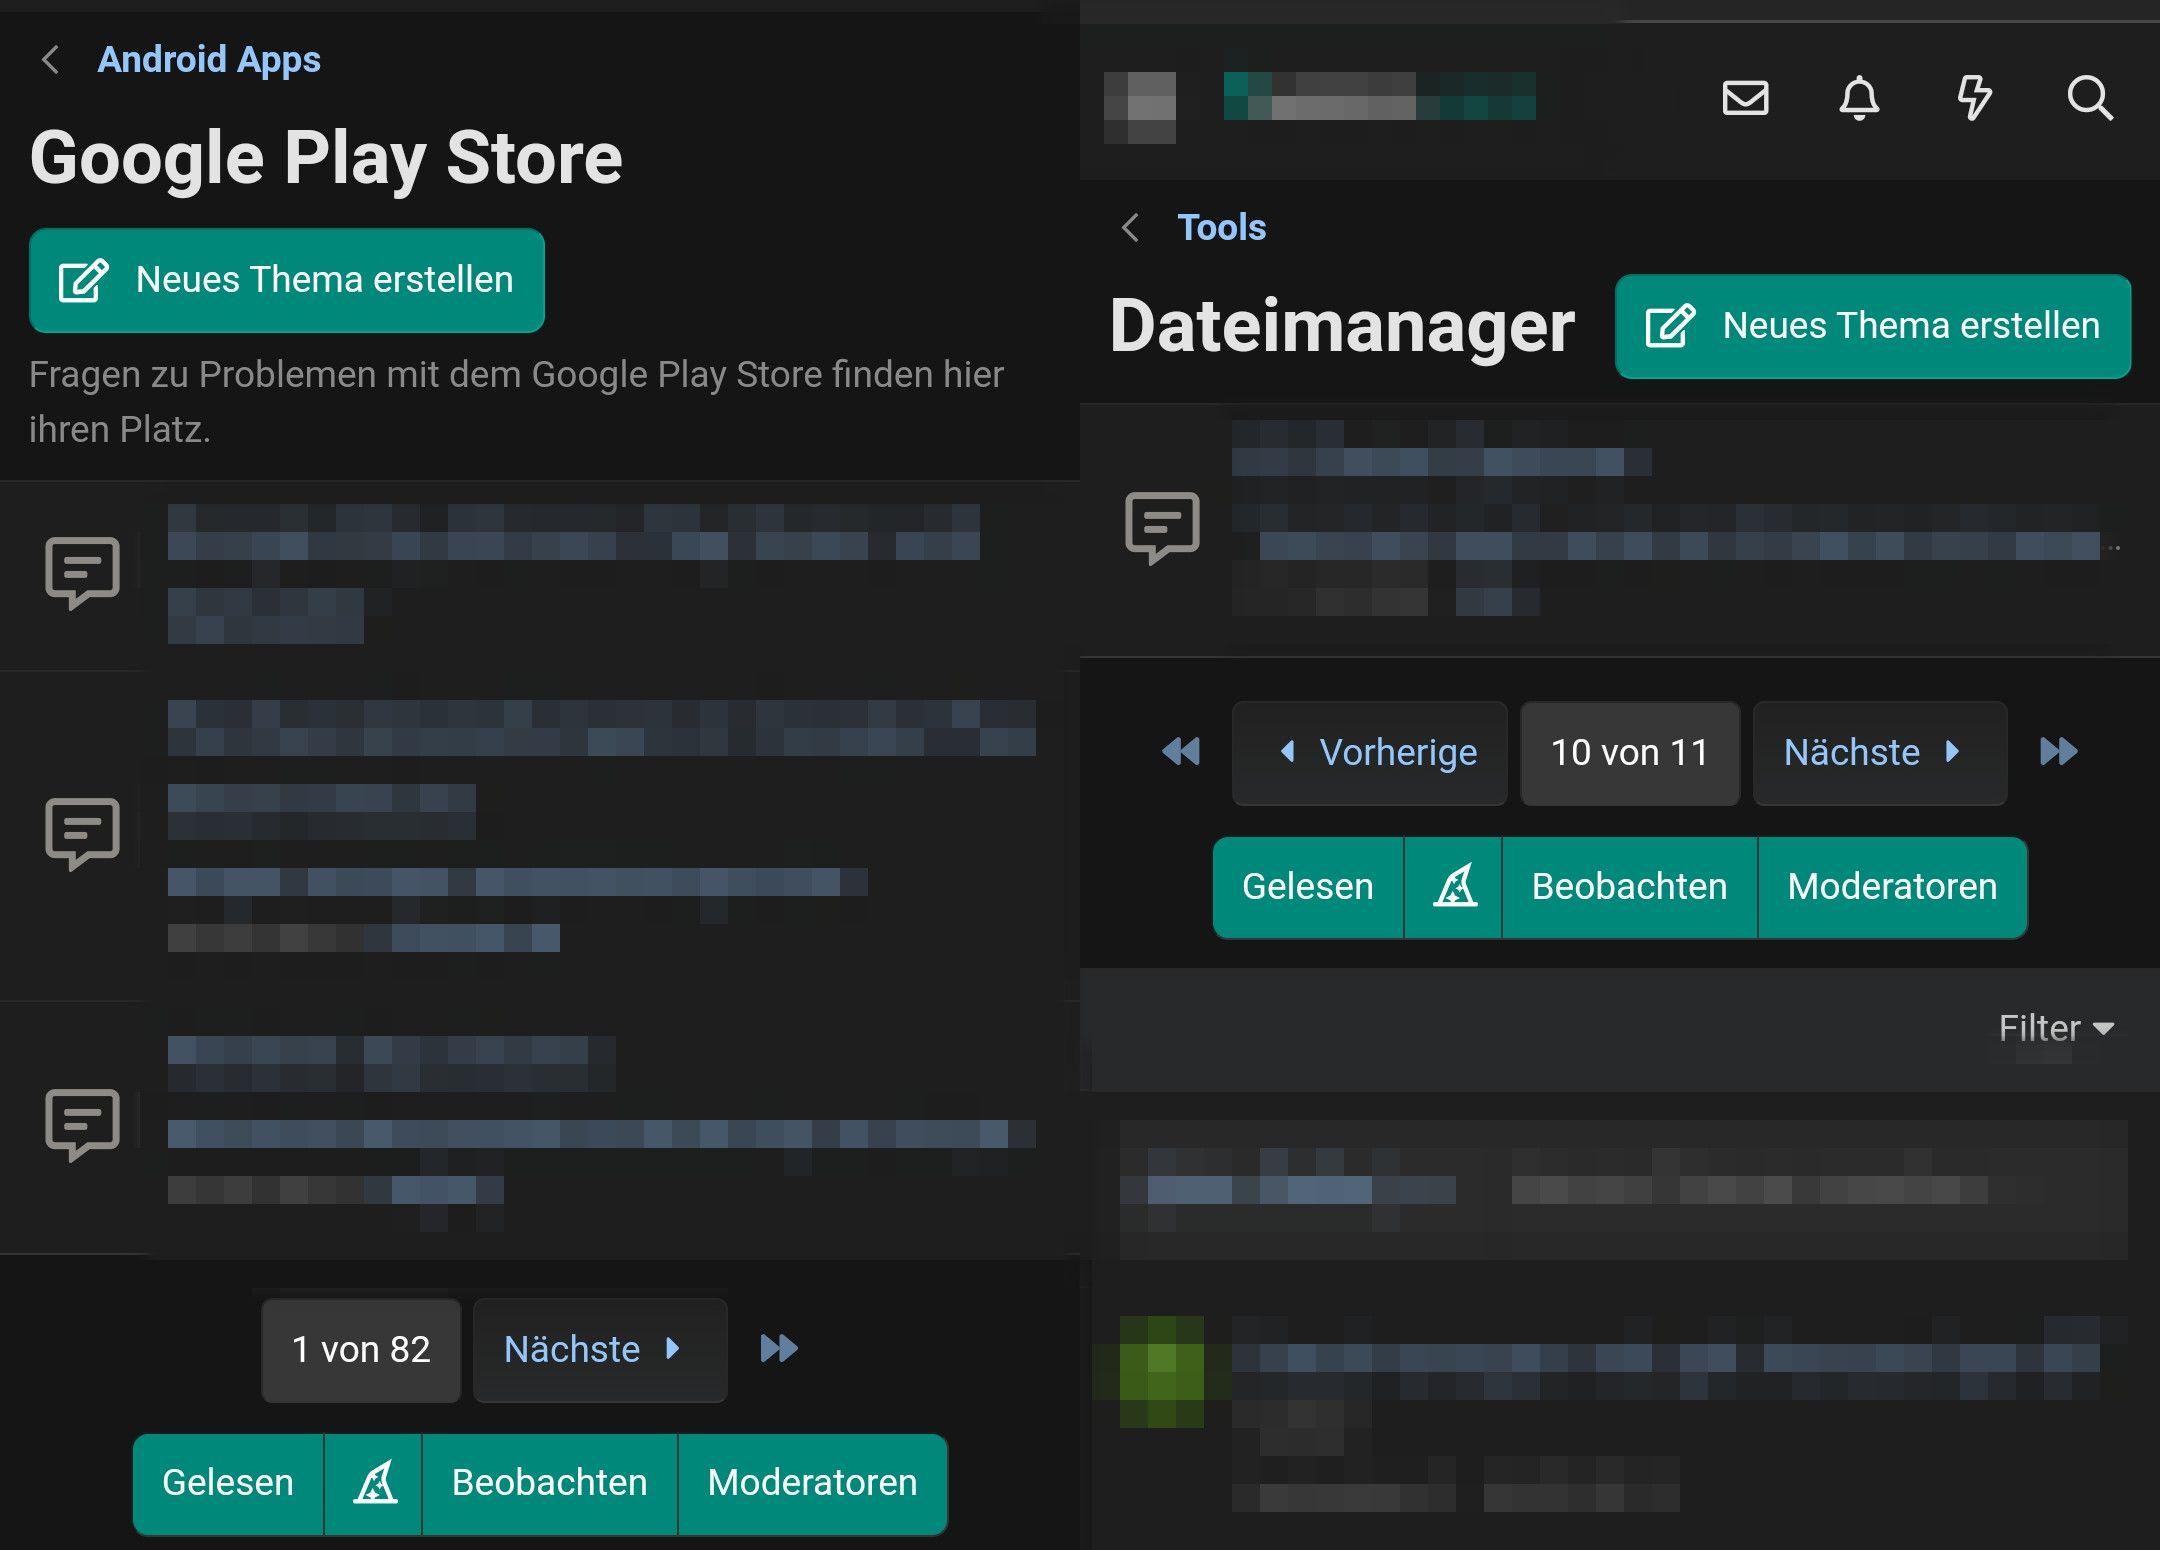
Task: Go to next page in Google Play Store with Nächste
Action: 600,1350
